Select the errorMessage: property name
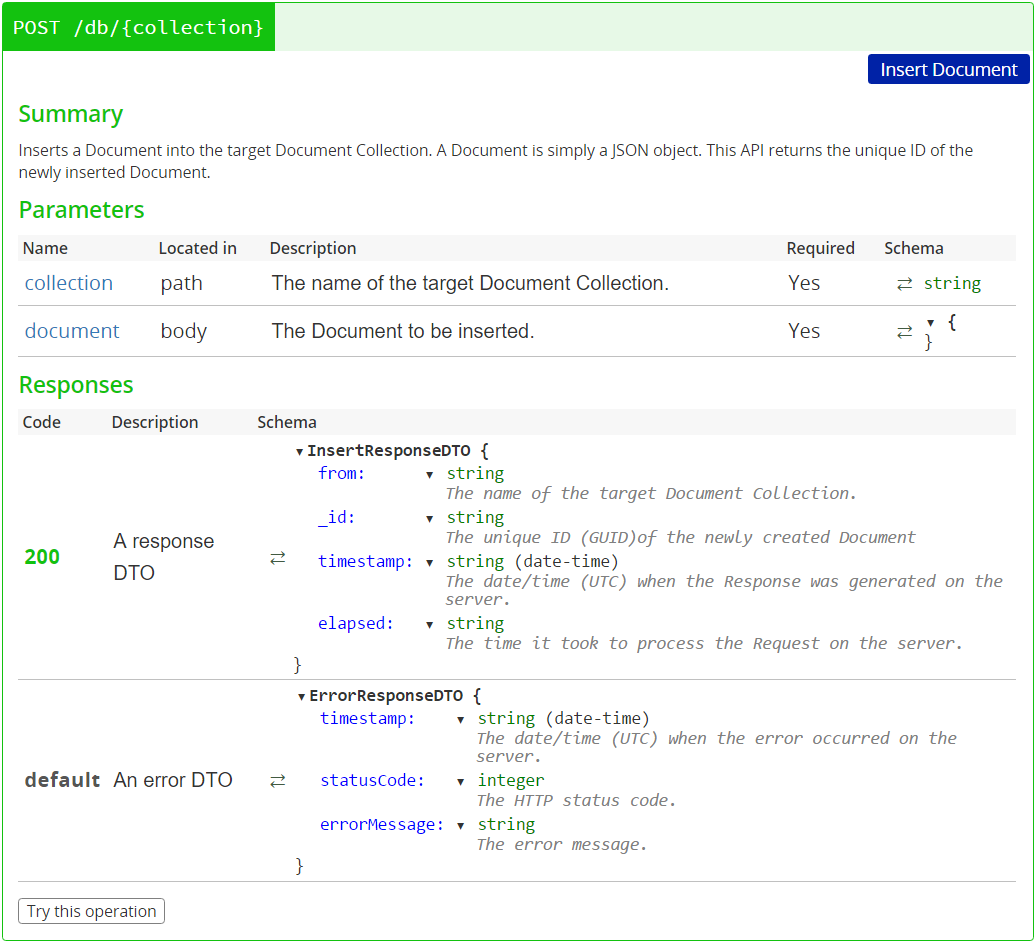 382,824
